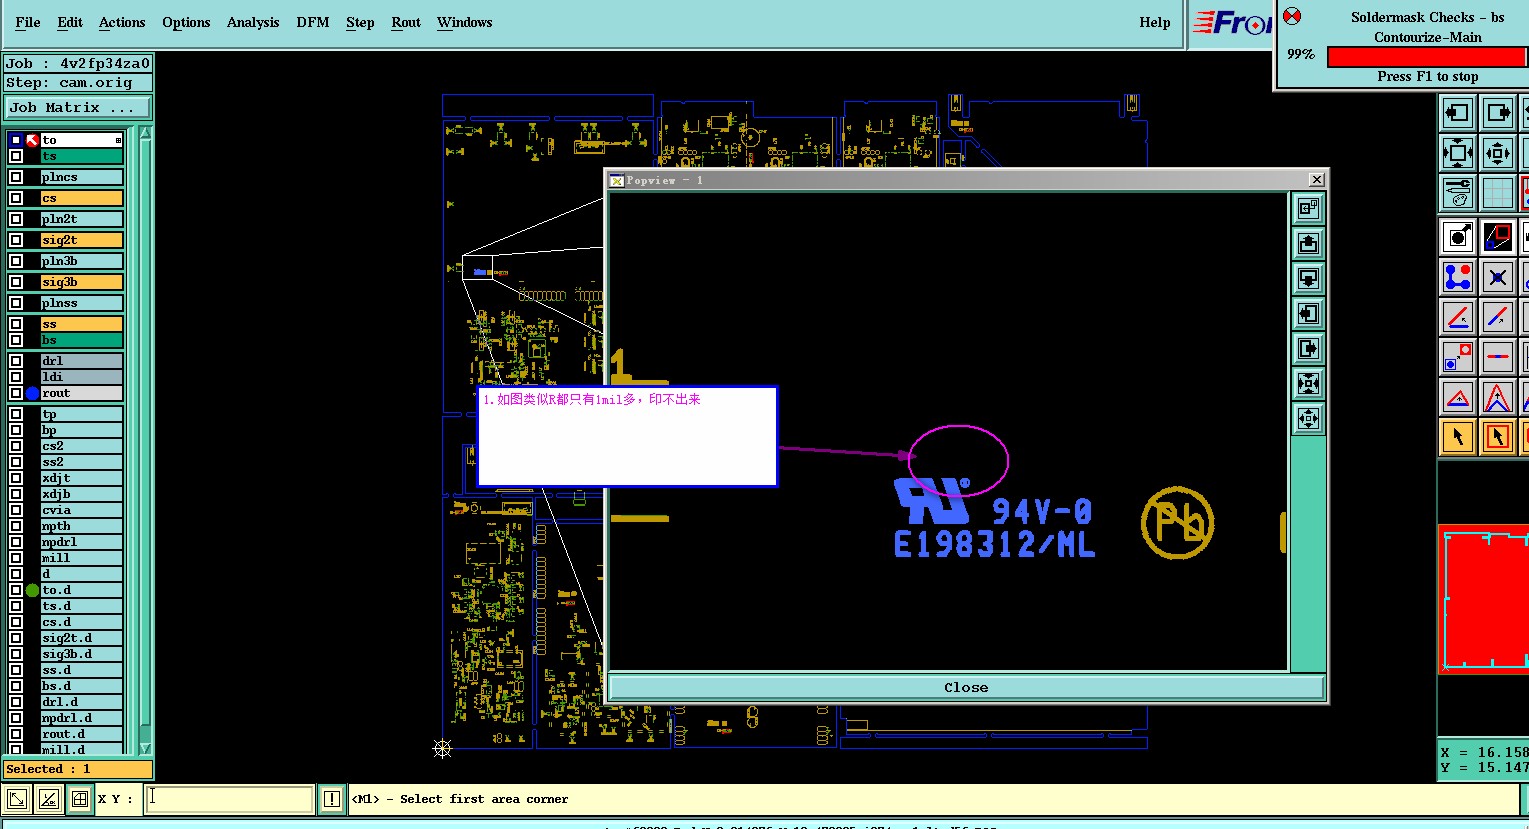Viewport: 1529px width, 829px height.
Task: Select the arrow pointer in red frame tool
Action: click(x=1497, y=437)
